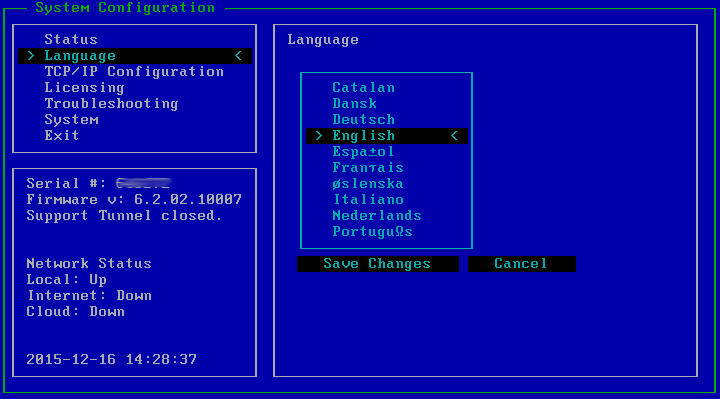Click the Firmware version line
This screenshot has height=399, width=720.
pyautogui.click(x=134, y=200)
